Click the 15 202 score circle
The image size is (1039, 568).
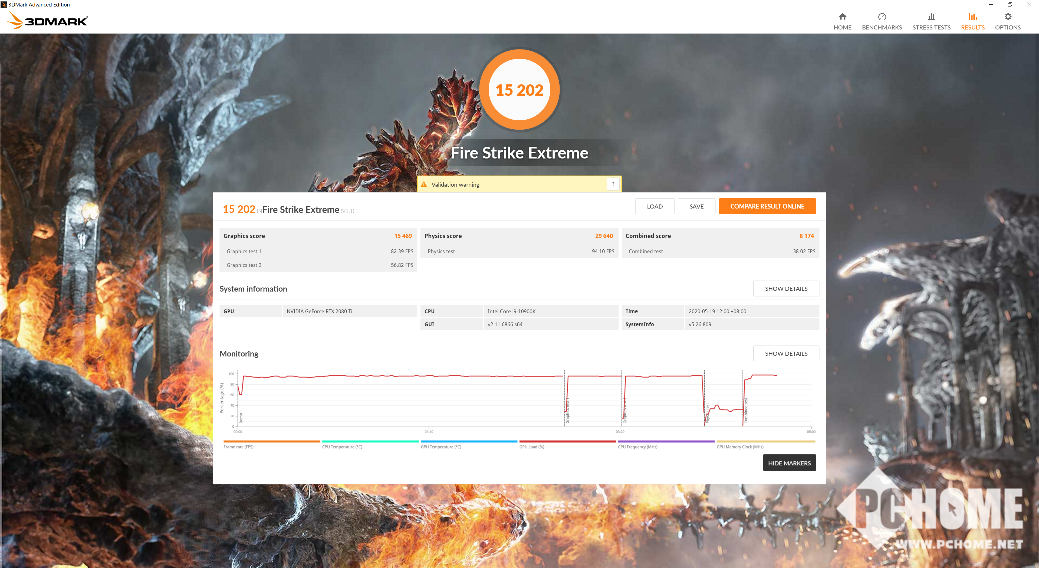[x=520, y=89]
